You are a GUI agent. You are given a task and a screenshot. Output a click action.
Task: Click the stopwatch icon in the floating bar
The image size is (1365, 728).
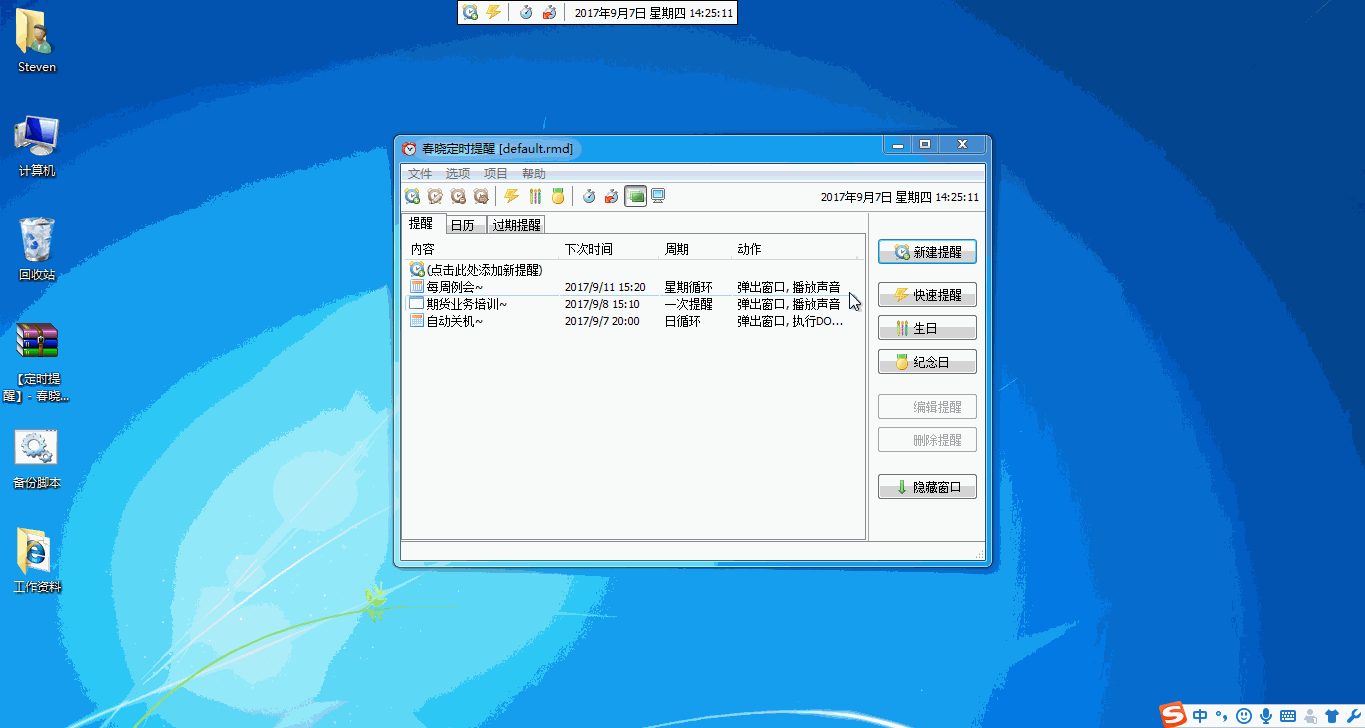[526, 12]
